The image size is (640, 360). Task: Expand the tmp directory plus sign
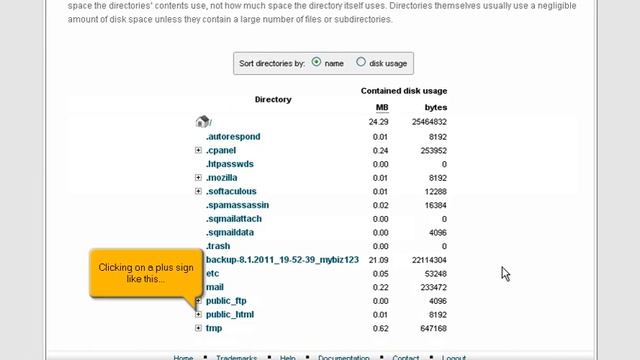tap(198, 328)
